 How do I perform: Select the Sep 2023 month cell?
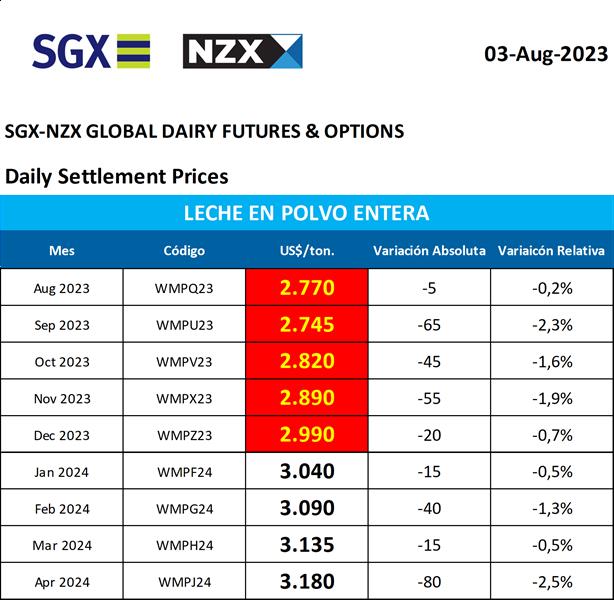coord(61,326)
